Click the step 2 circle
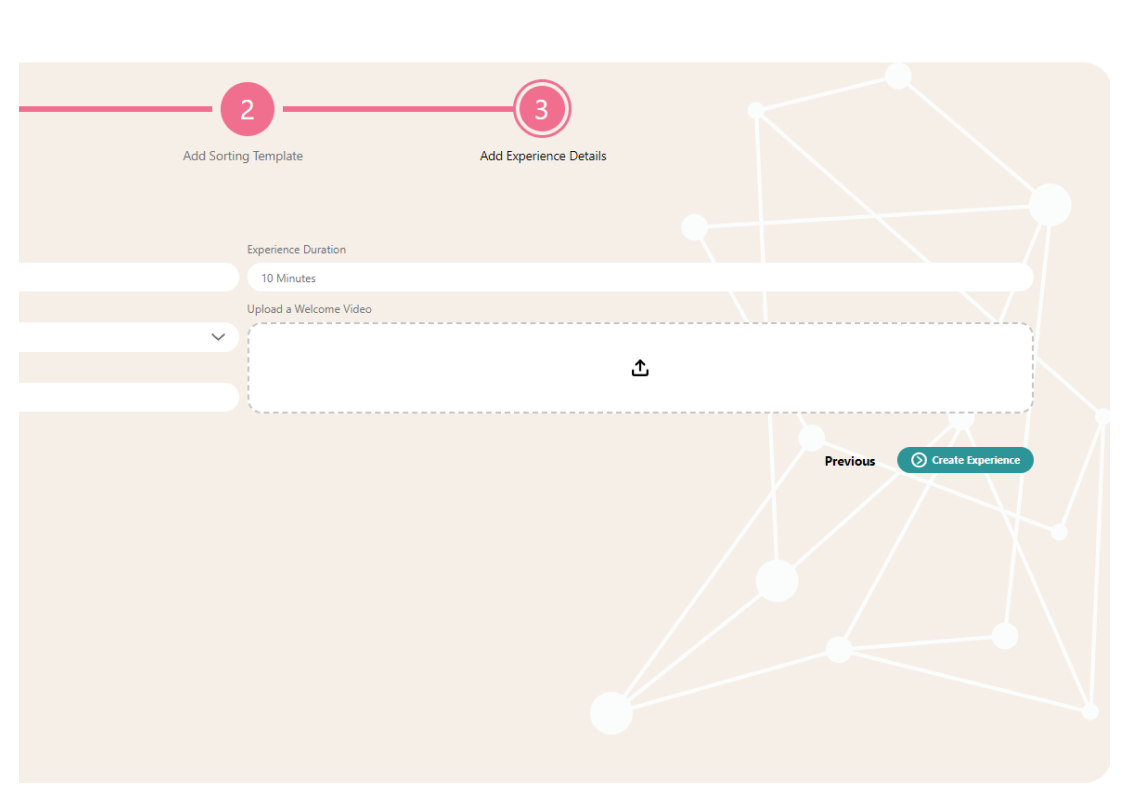Viewport: 1130px width, 811px height. click(247, 109)
